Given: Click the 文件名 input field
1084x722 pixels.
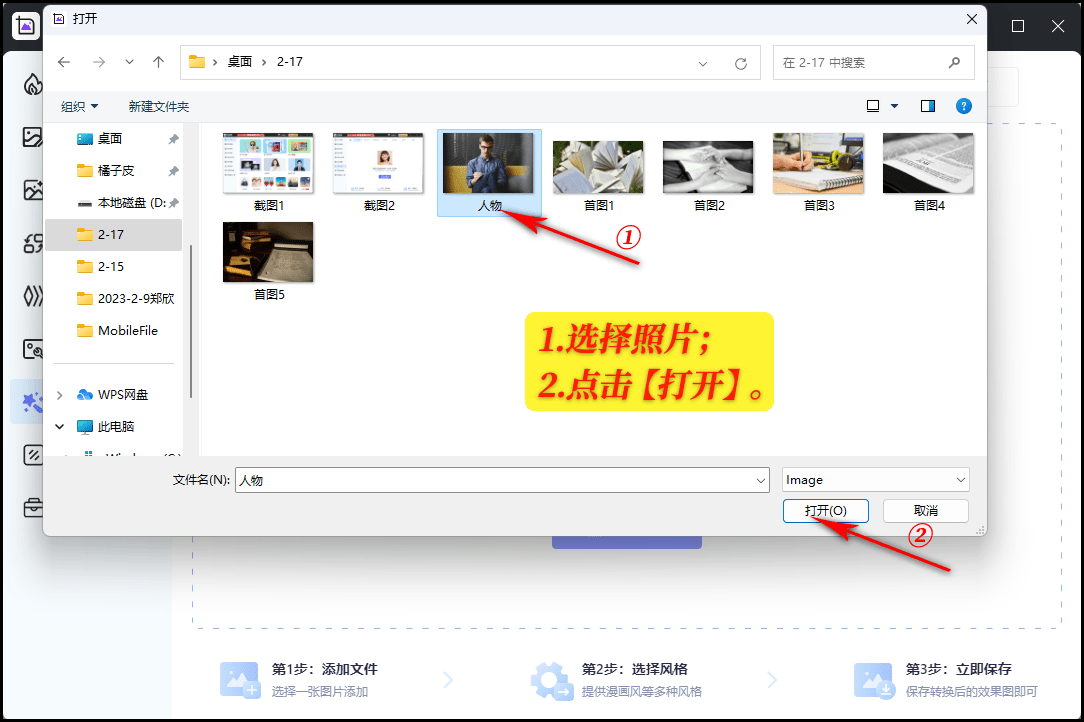Looking at the screenshot, I should click(494, 480).
